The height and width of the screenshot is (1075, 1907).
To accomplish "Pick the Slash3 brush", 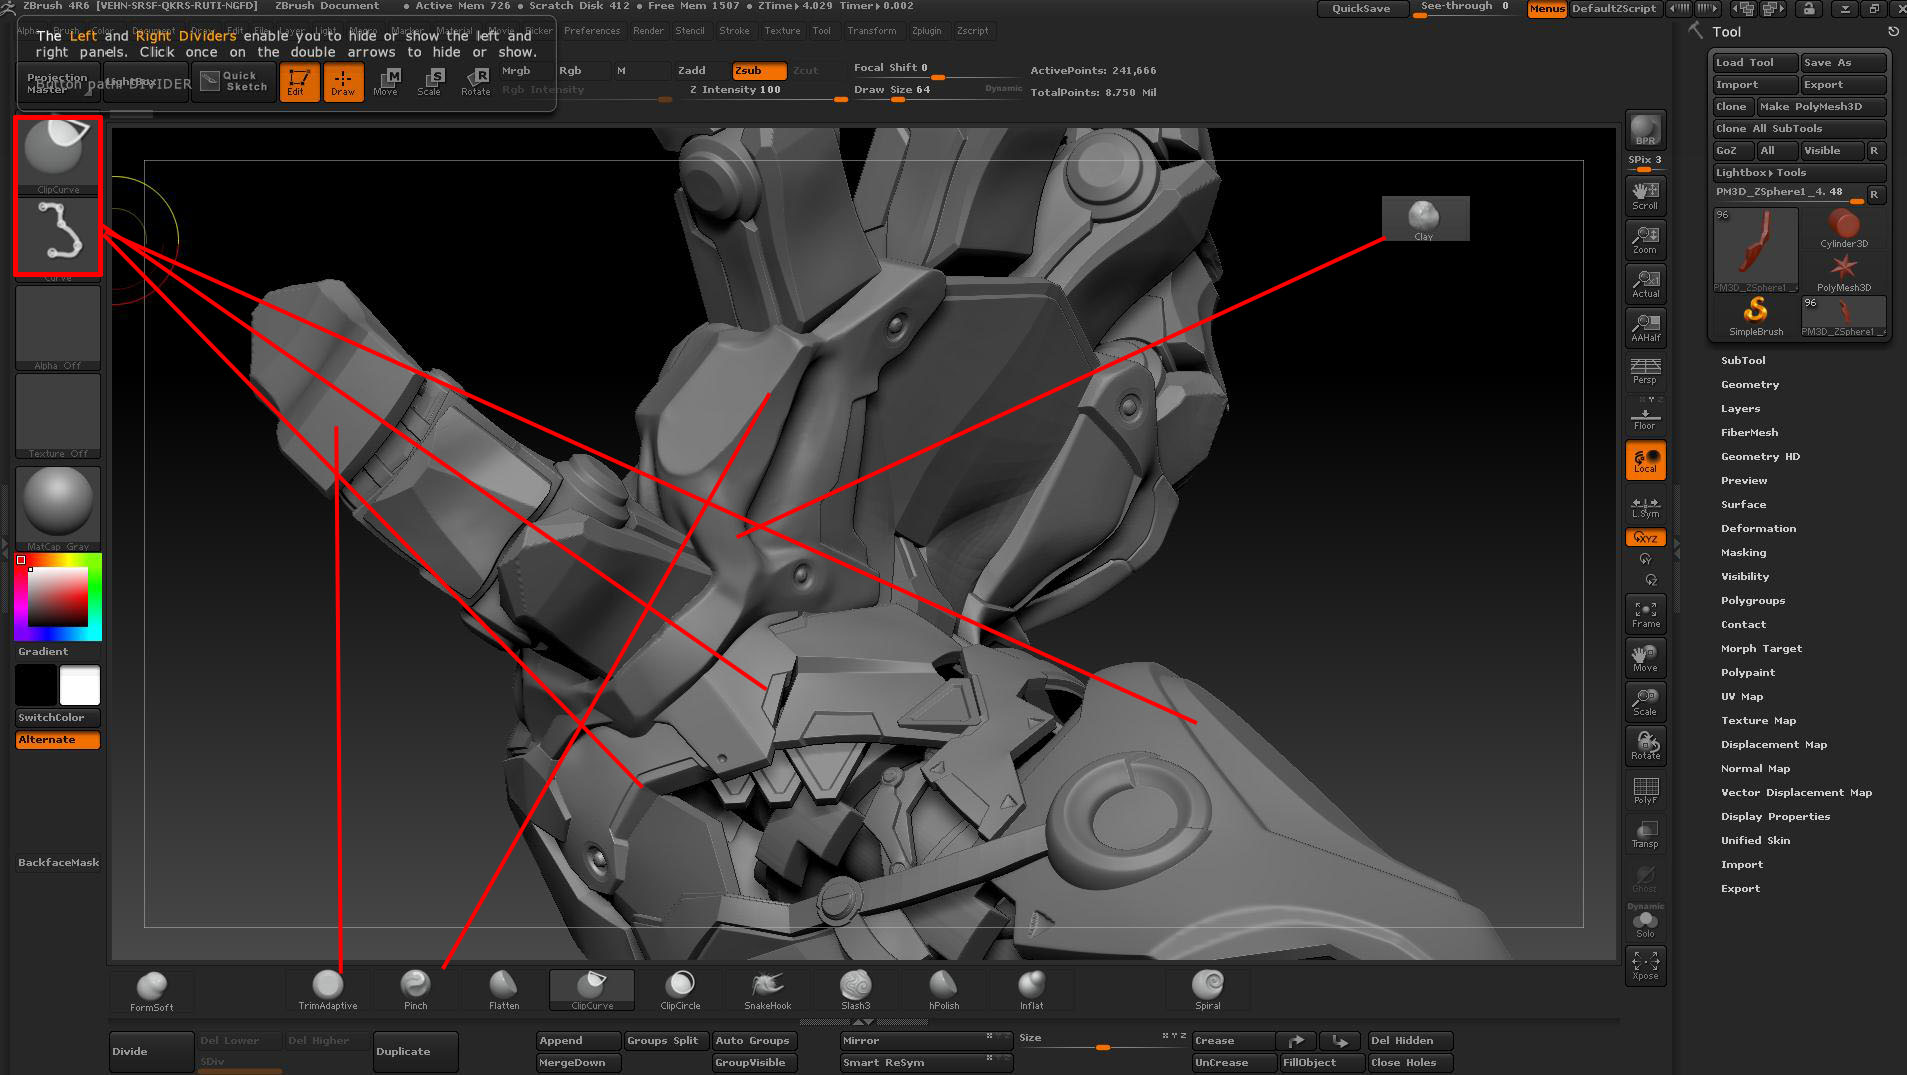I will click(x=856, y=989).
